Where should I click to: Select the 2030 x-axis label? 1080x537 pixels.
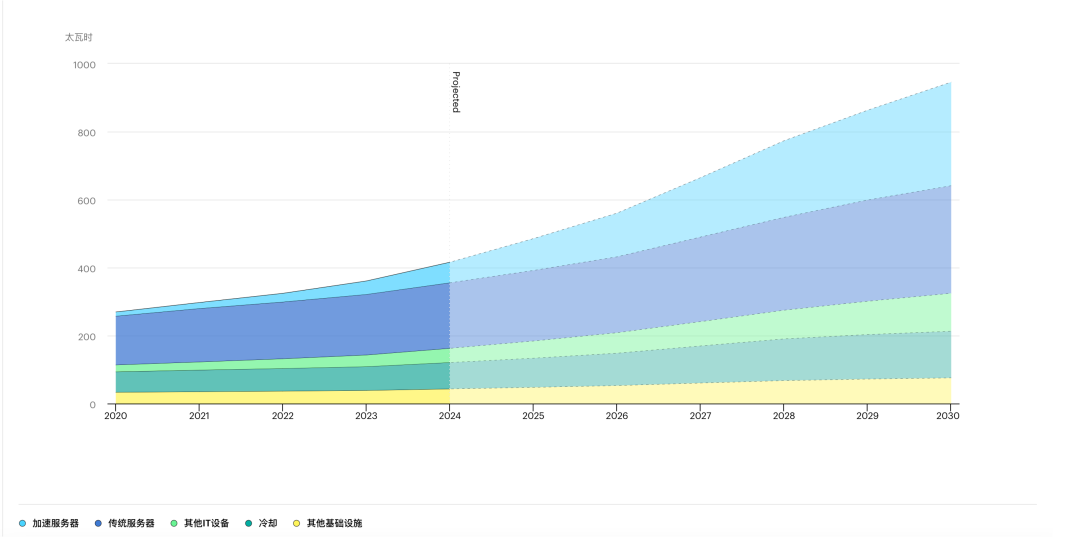[x=949, y=416]
